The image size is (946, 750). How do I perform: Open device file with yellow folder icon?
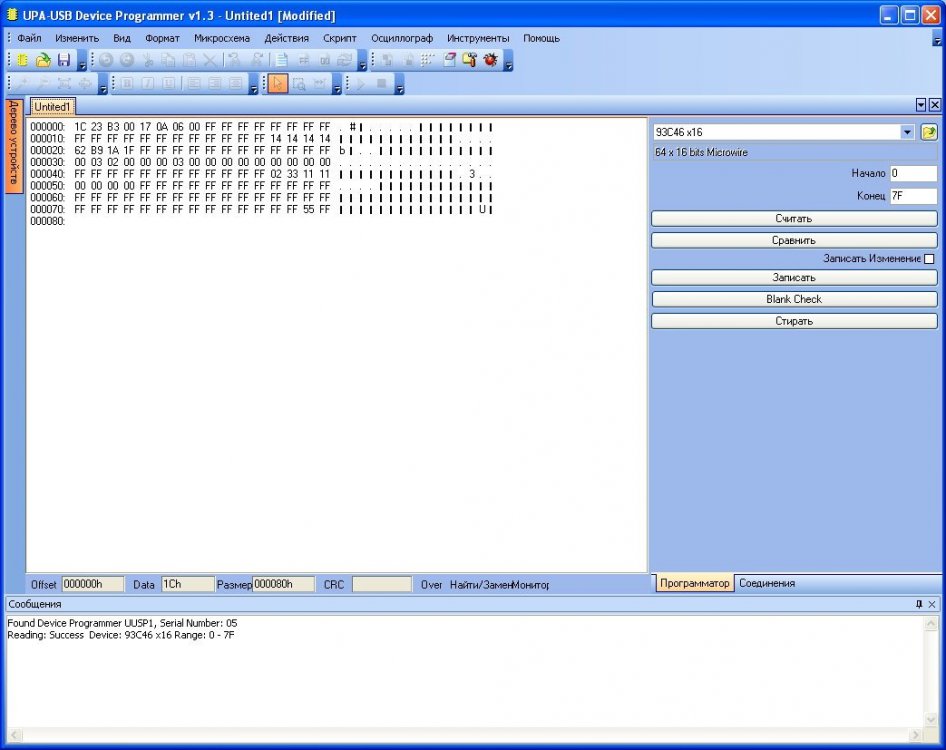(x=929, y=132)
